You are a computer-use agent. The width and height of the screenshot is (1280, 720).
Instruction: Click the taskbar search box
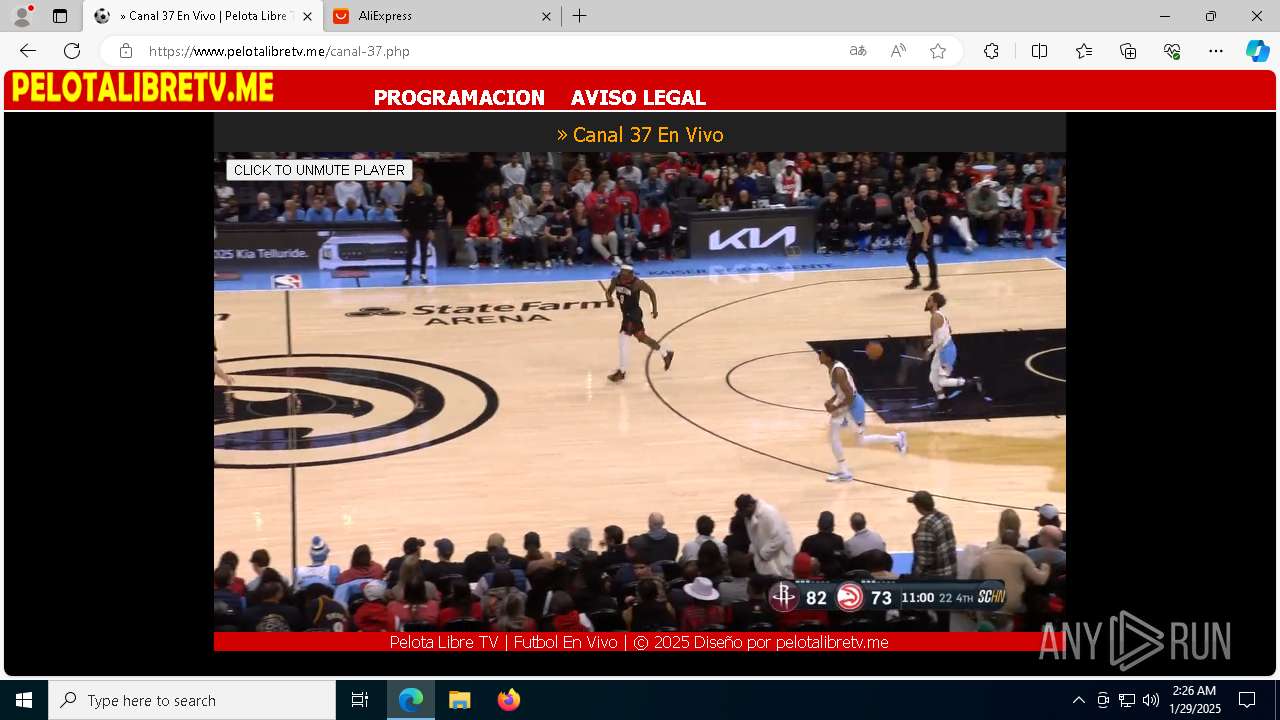tap(192, 700)
